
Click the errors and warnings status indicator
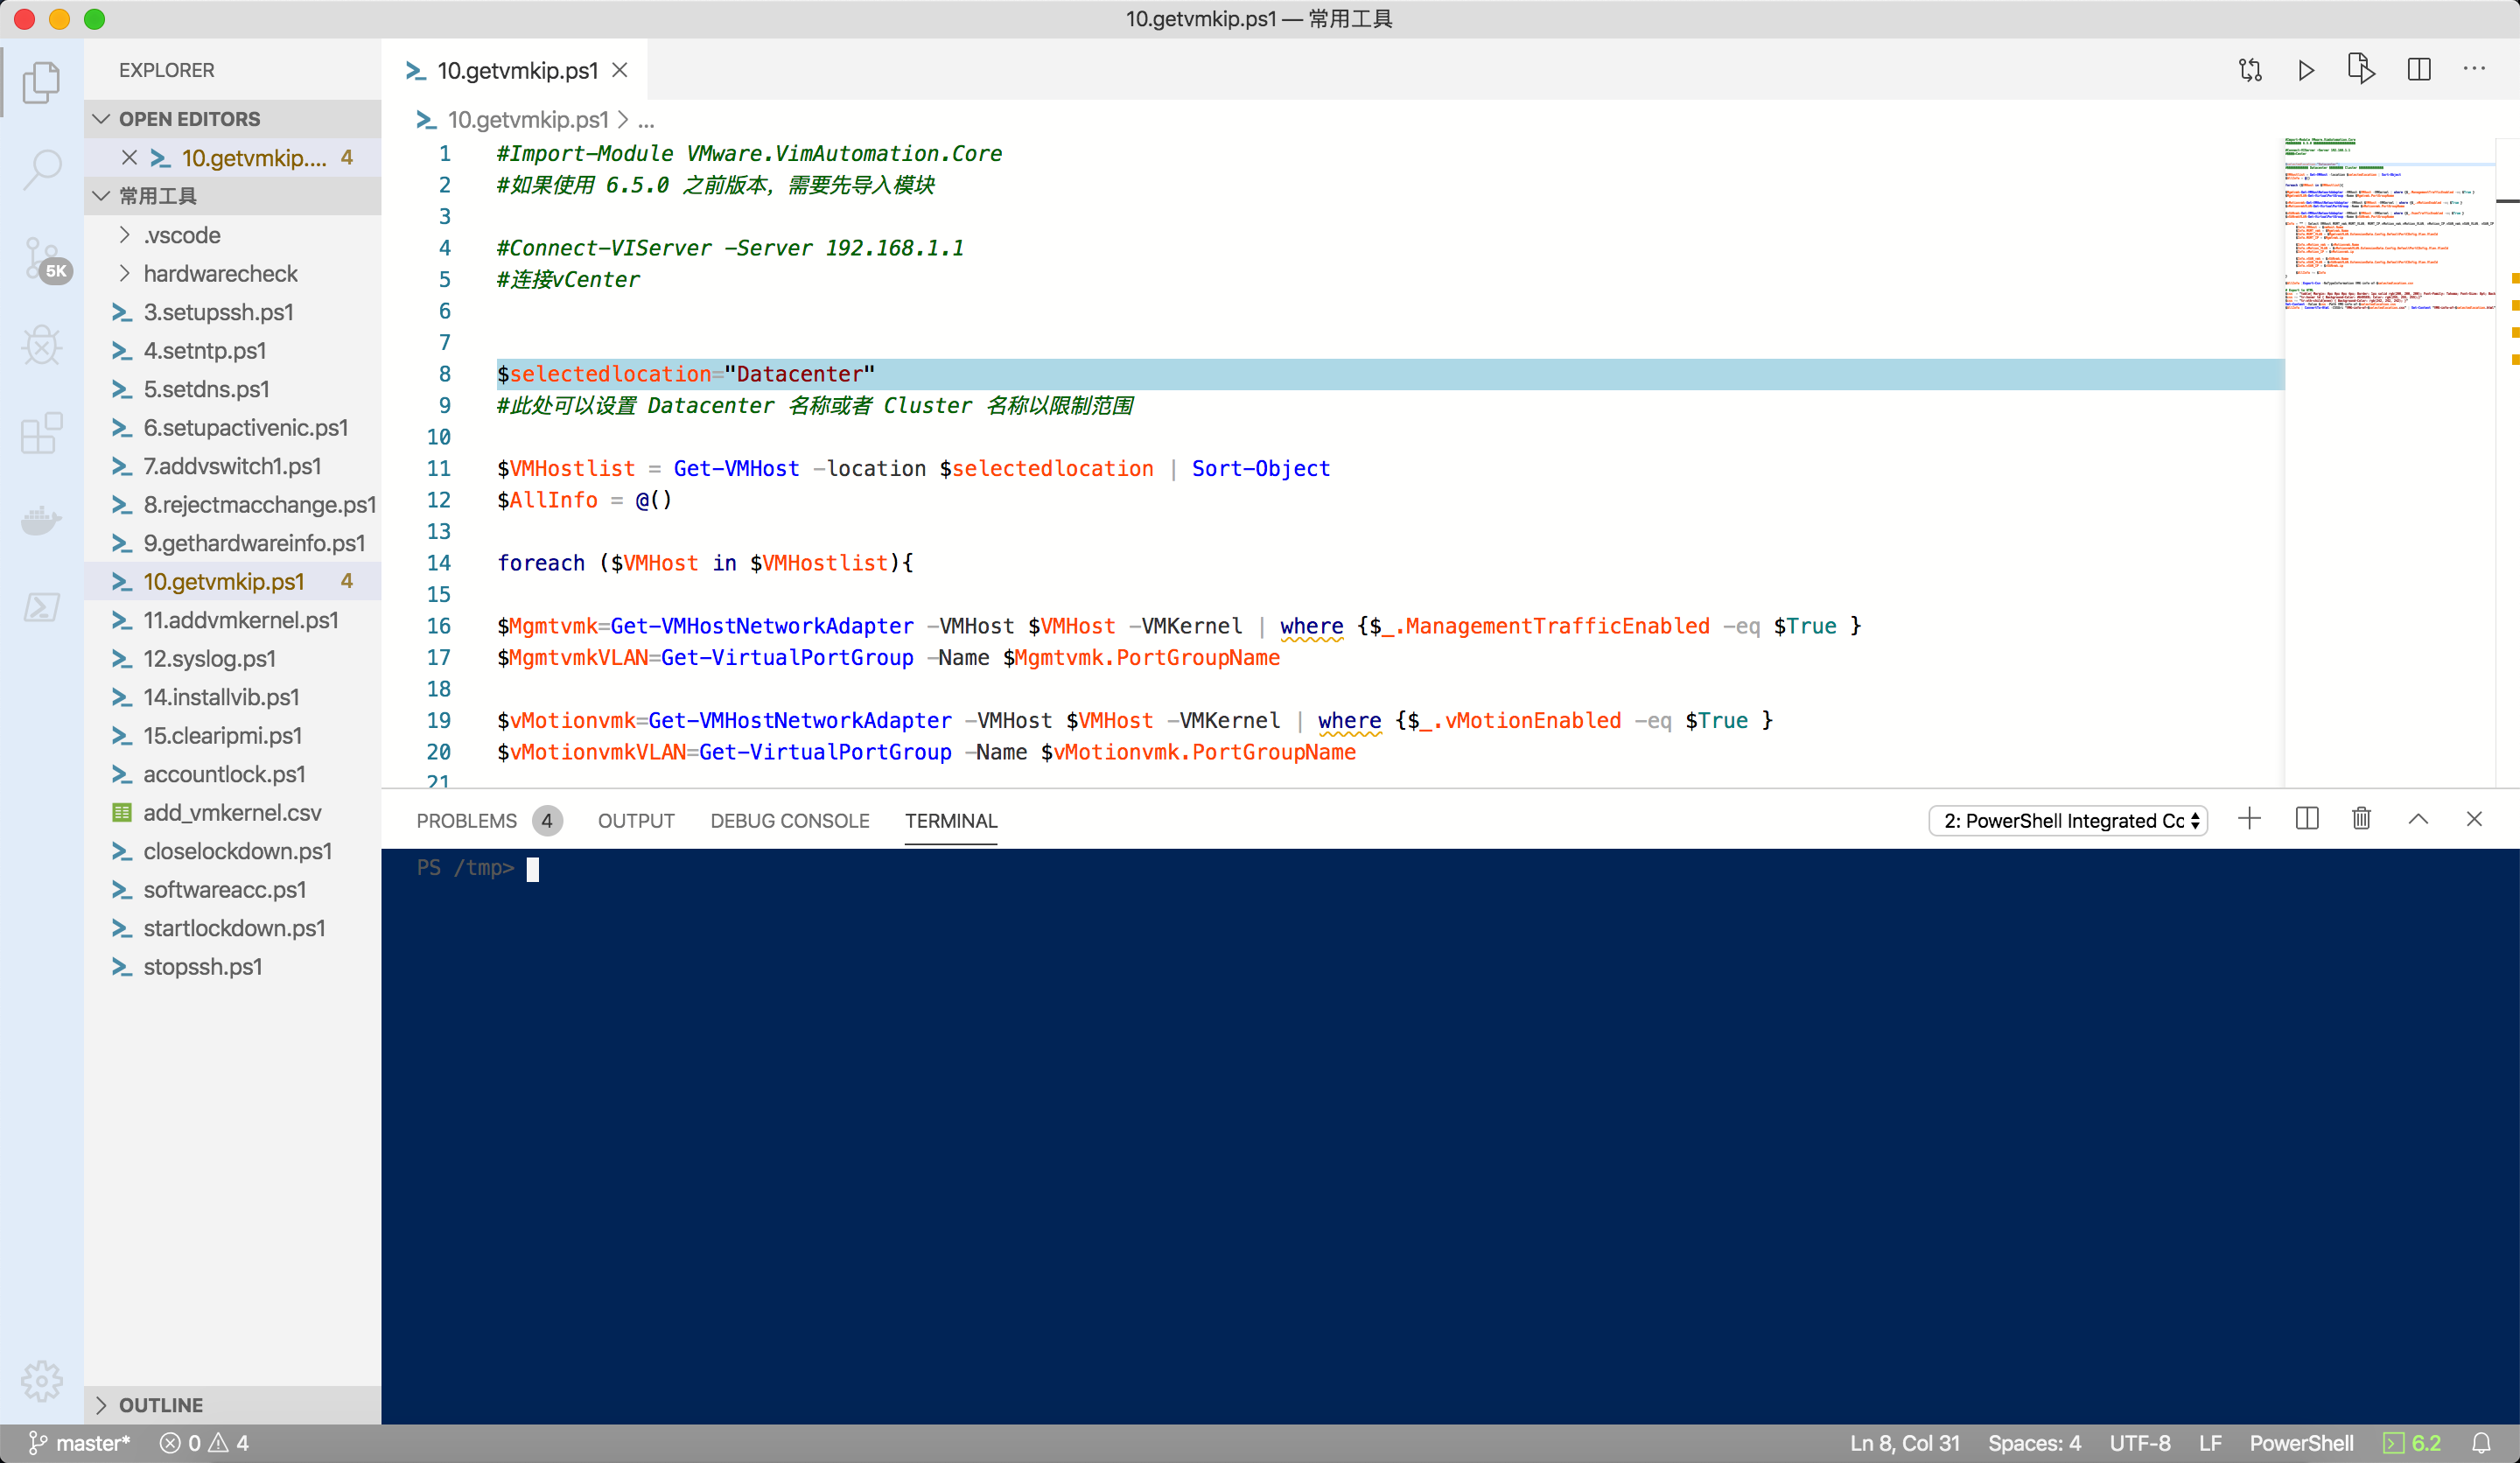(x=204, y=1443)
